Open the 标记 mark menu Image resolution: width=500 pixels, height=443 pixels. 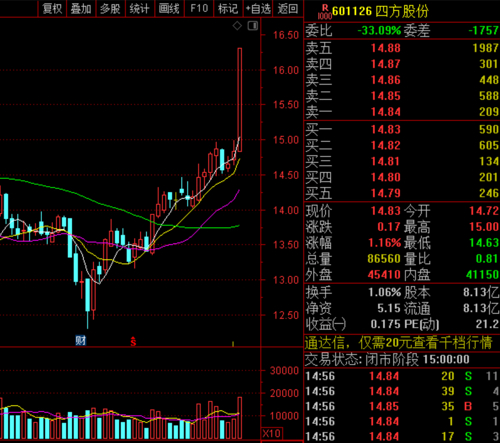click(228, 8)
